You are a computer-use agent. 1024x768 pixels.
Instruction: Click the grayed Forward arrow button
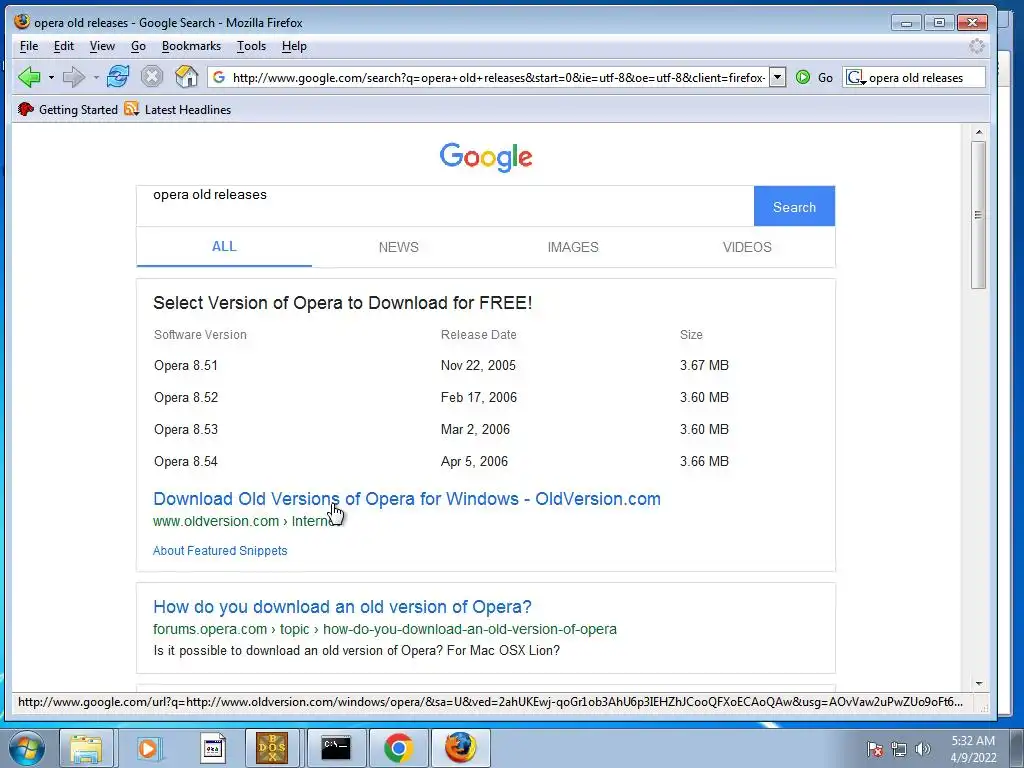[x=74, y=77]
